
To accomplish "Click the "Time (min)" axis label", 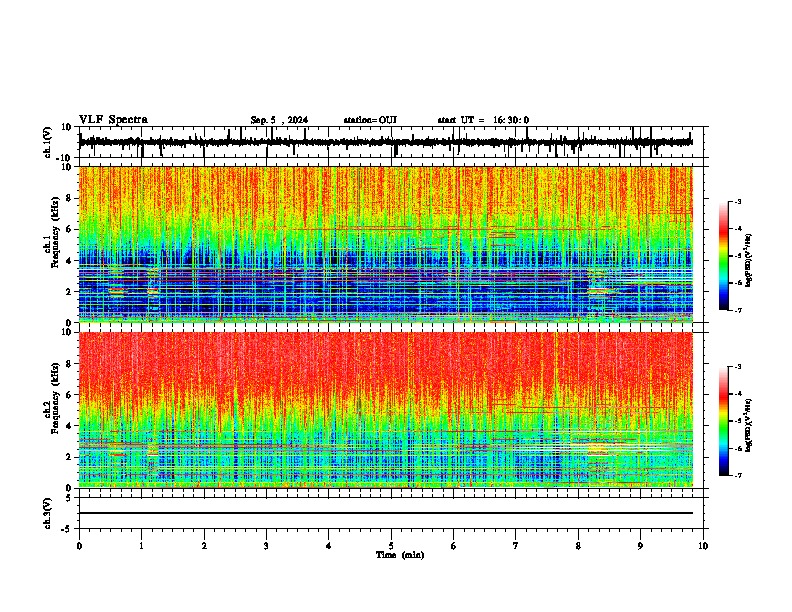I will tap(400, 555).
